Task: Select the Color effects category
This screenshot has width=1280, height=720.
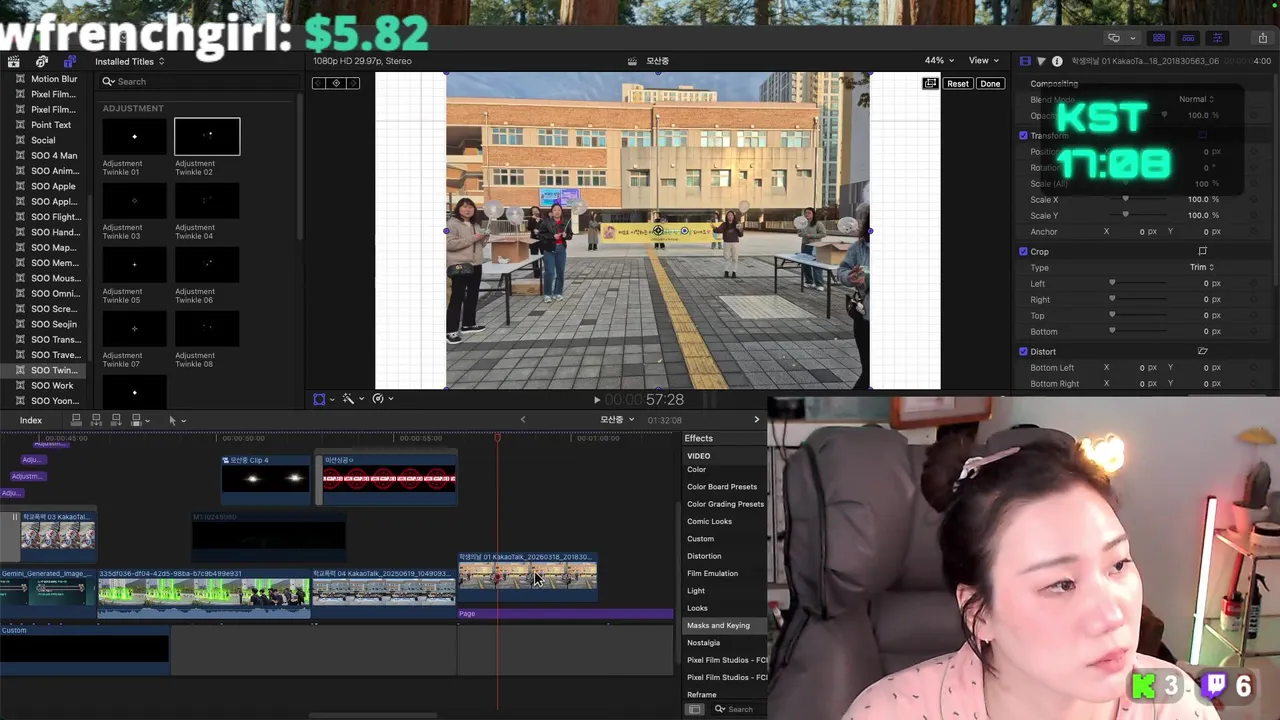Action: [x=696, y=469]
